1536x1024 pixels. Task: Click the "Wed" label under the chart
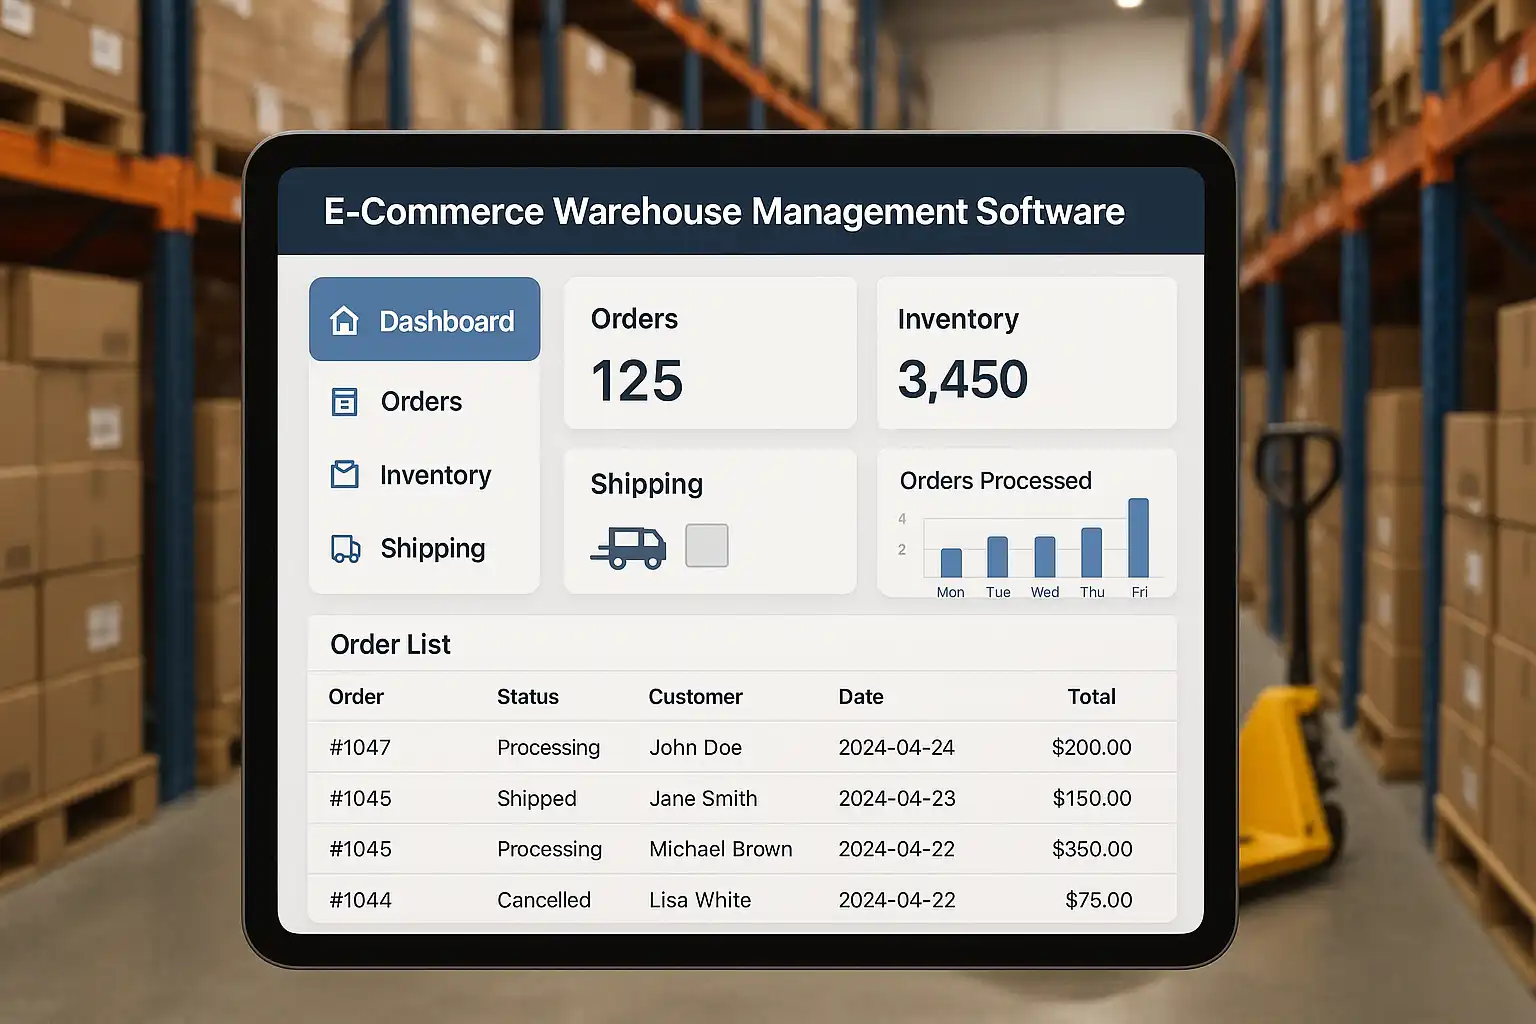click(x=1045, y=592)
